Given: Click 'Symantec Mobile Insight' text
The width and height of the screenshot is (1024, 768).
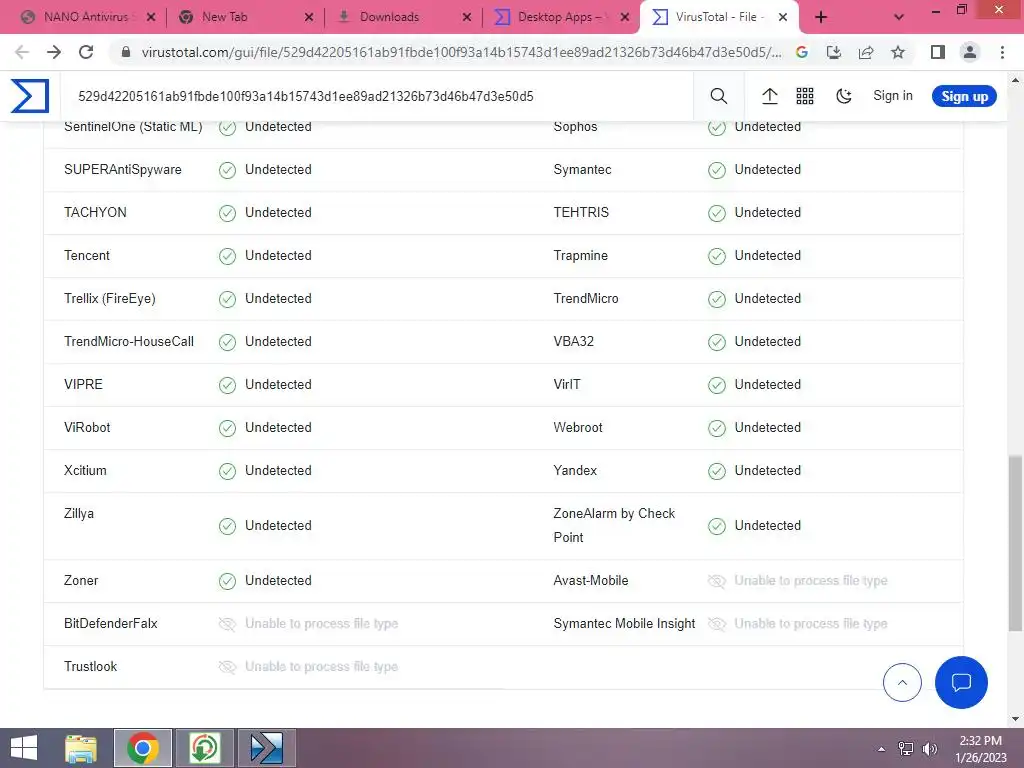Looking at the screenshot, I should point(624,623).
